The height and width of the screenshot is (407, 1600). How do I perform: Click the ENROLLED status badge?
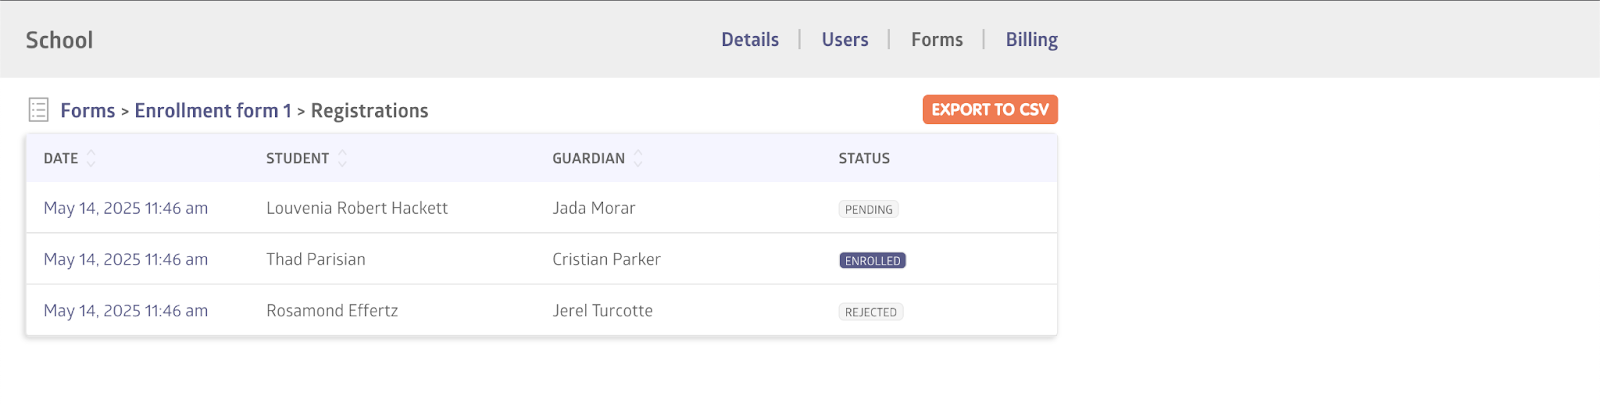point(872,261)
